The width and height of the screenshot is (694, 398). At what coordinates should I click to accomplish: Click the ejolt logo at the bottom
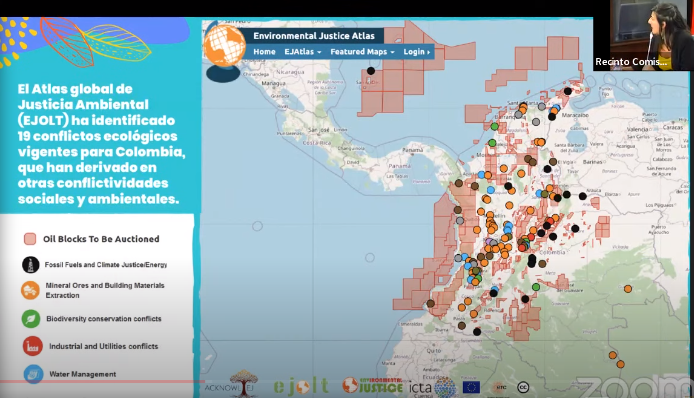[301, 386]
